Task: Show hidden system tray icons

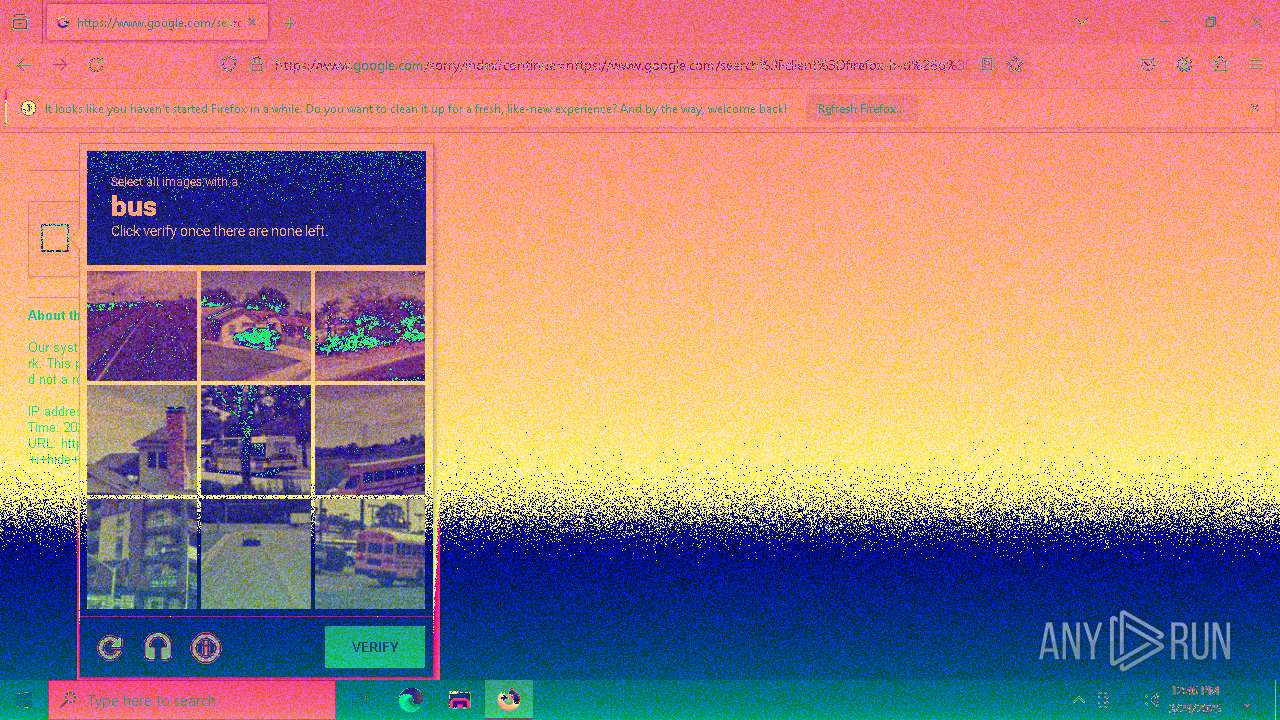Action: pyautogui.click(x=1078, y=700)
